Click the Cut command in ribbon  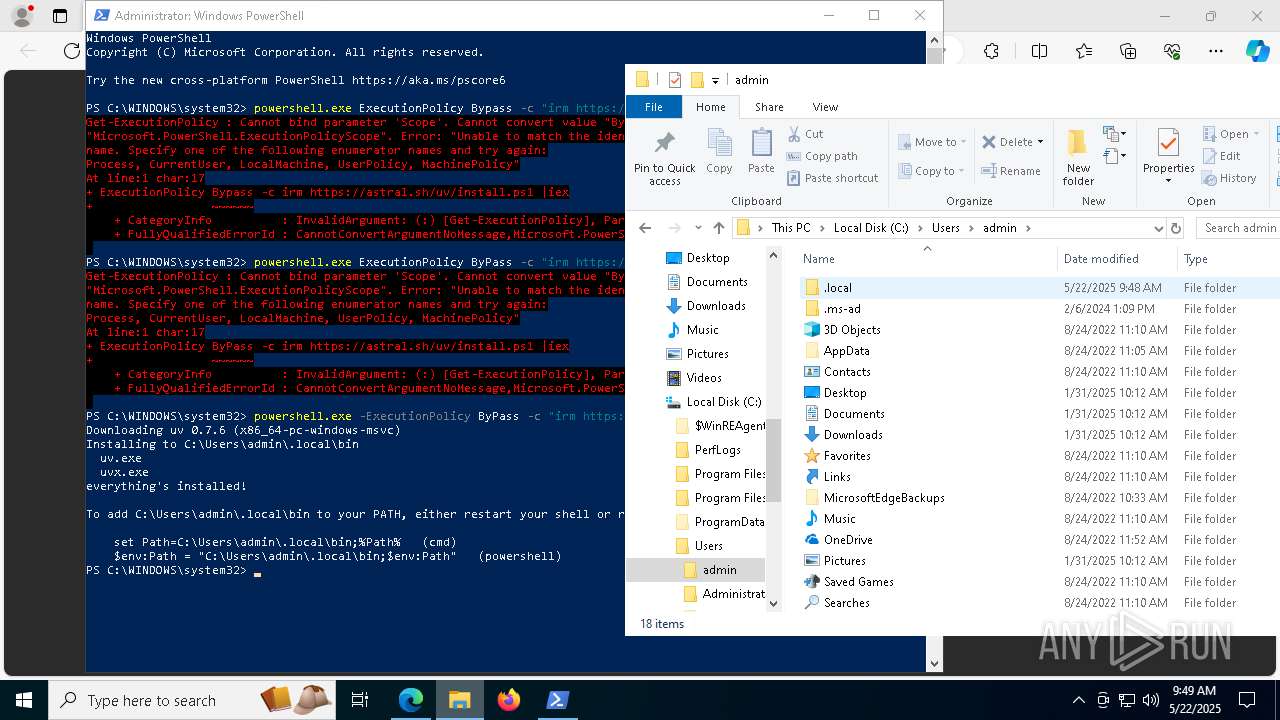coord(805,133)
